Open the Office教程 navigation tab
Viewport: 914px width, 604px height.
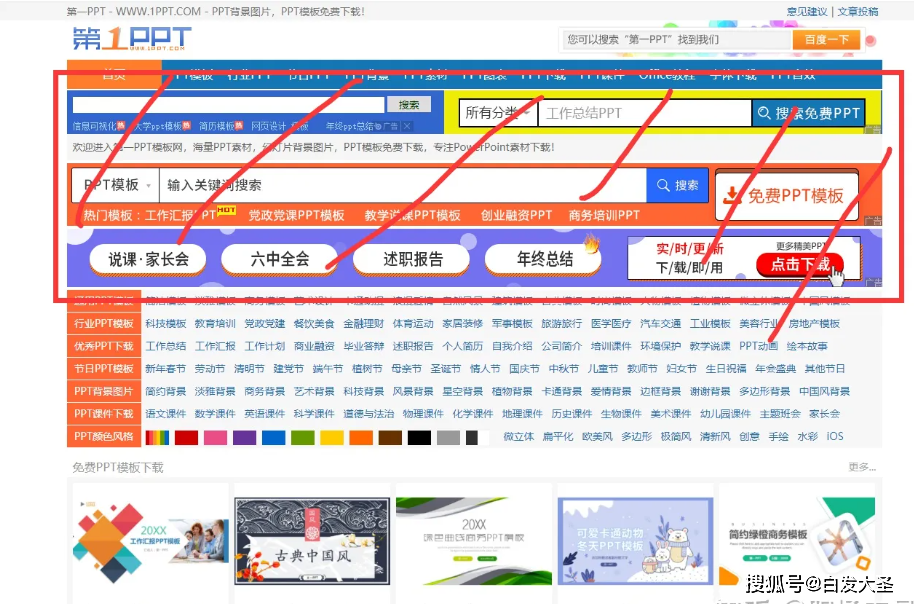(667, 75)
